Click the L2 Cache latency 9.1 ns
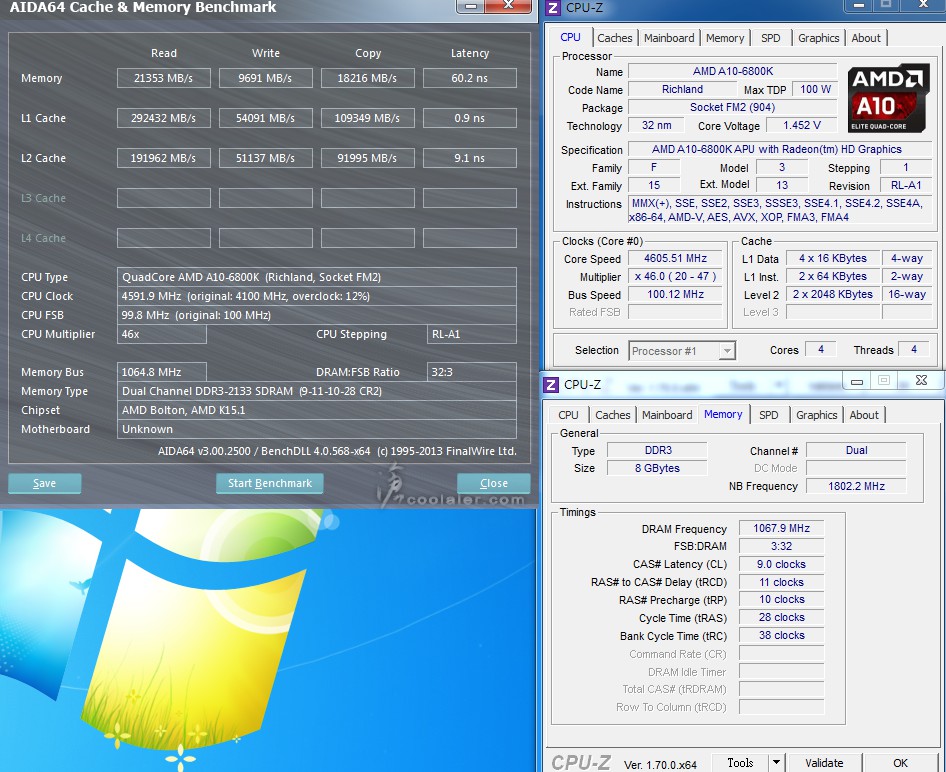Screen dimensions: 946x772 pyautogui.click(x=469, y=158)
